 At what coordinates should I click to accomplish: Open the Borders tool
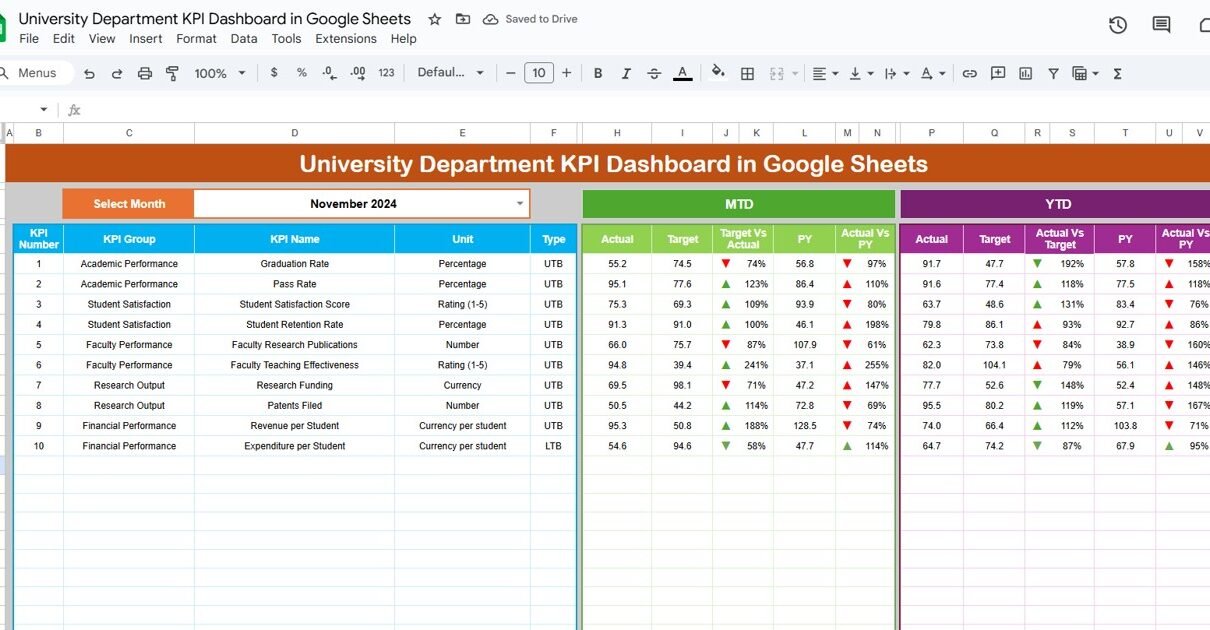[x=747, y=73]
